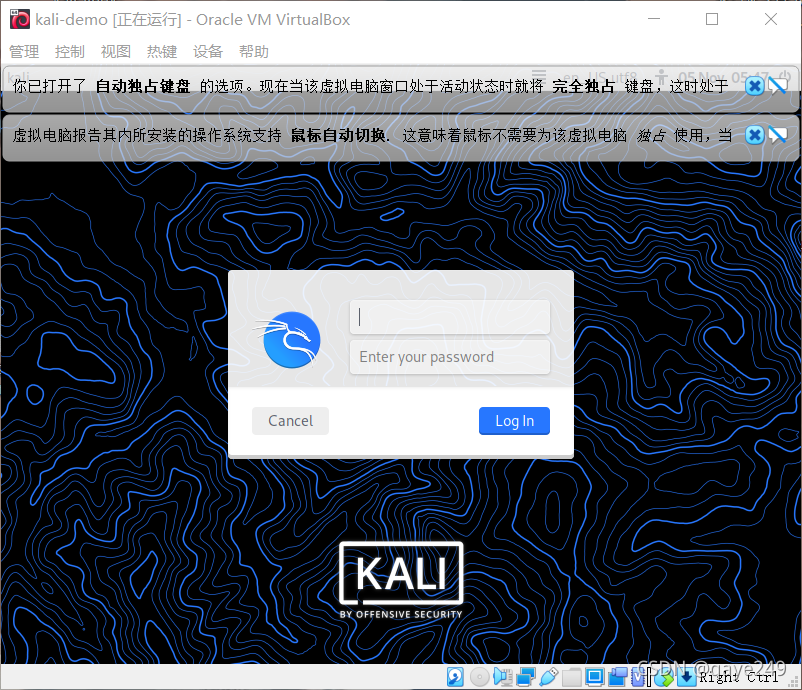Open the 控制 menu

70,52
